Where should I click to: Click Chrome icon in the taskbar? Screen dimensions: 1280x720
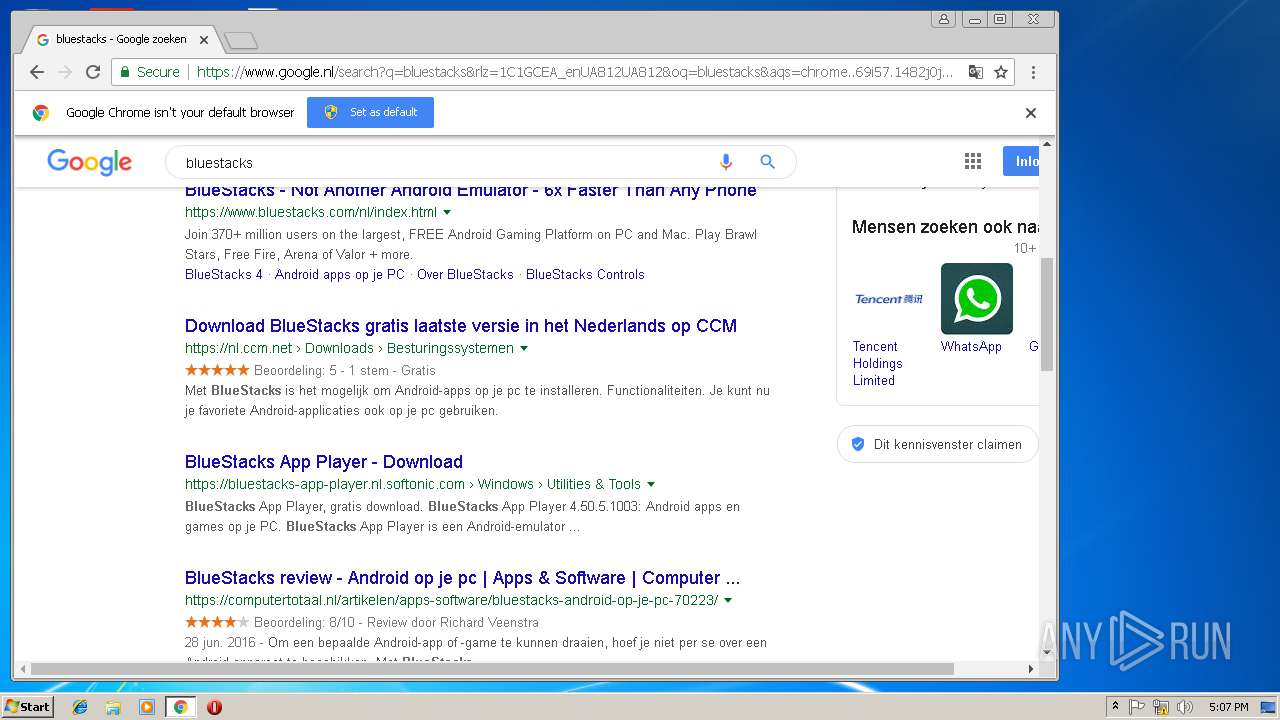[180, 707]
